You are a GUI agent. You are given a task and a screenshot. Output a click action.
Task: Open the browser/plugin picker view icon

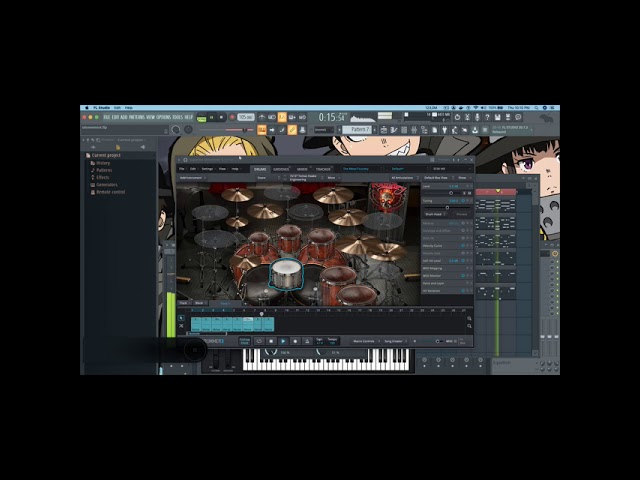click(424, 130)
